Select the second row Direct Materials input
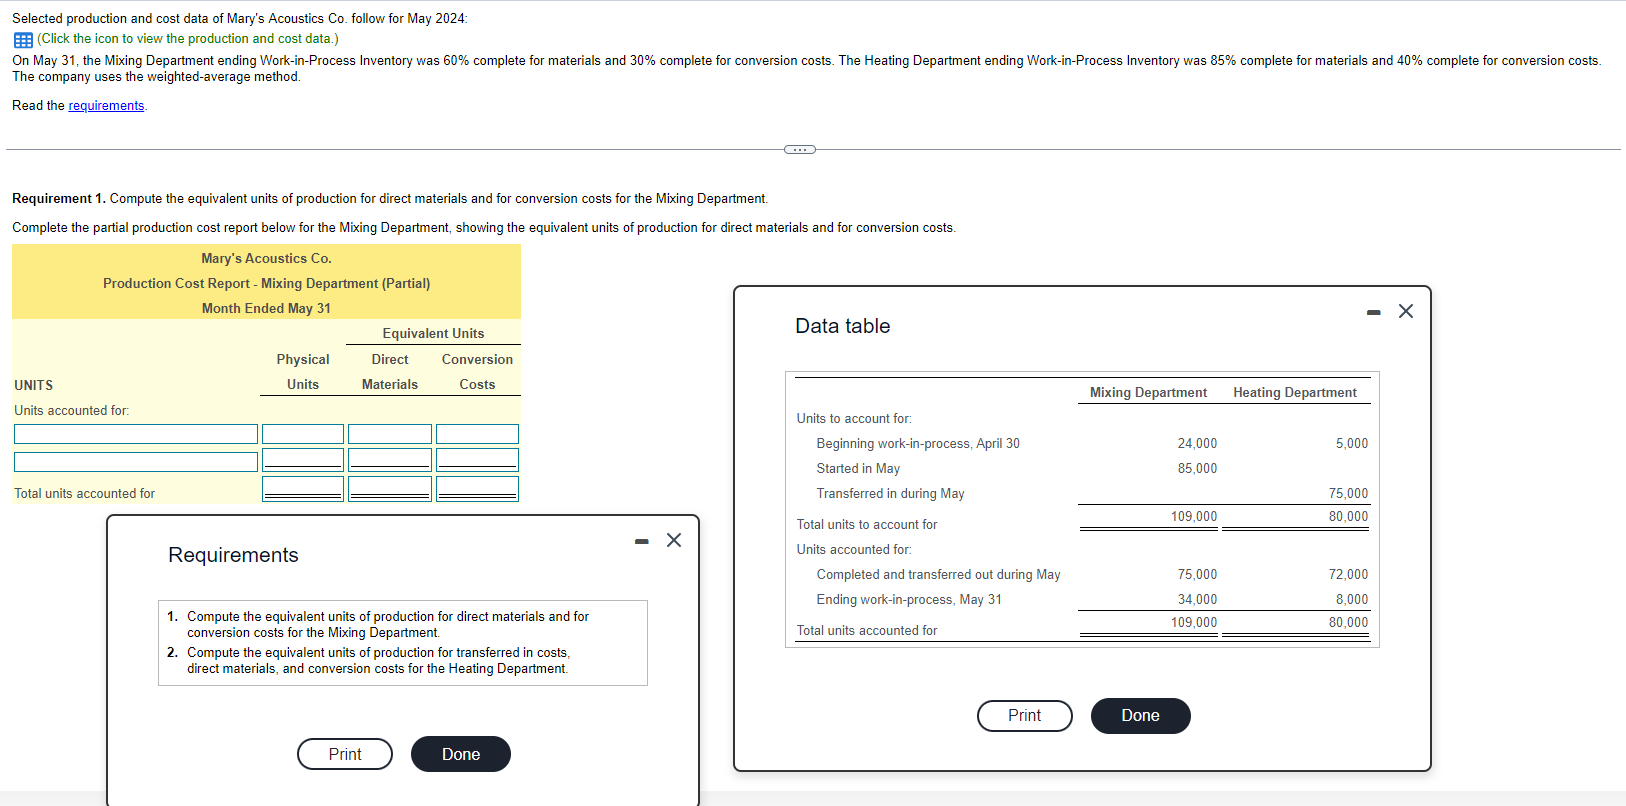This screenshot has width=1626, height=806. click(390, 460)
